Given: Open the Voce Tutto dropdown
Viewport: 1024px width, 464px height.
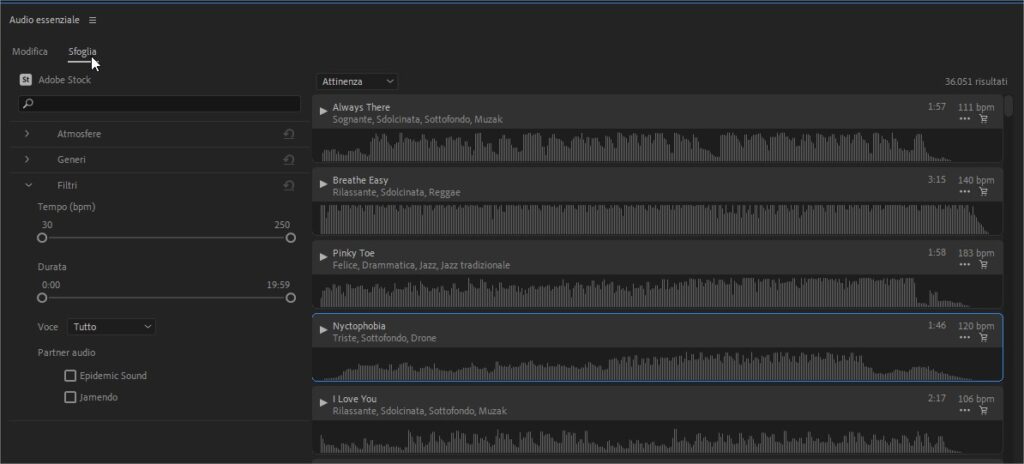Looking at the screenshot, I should coord(112,327).
